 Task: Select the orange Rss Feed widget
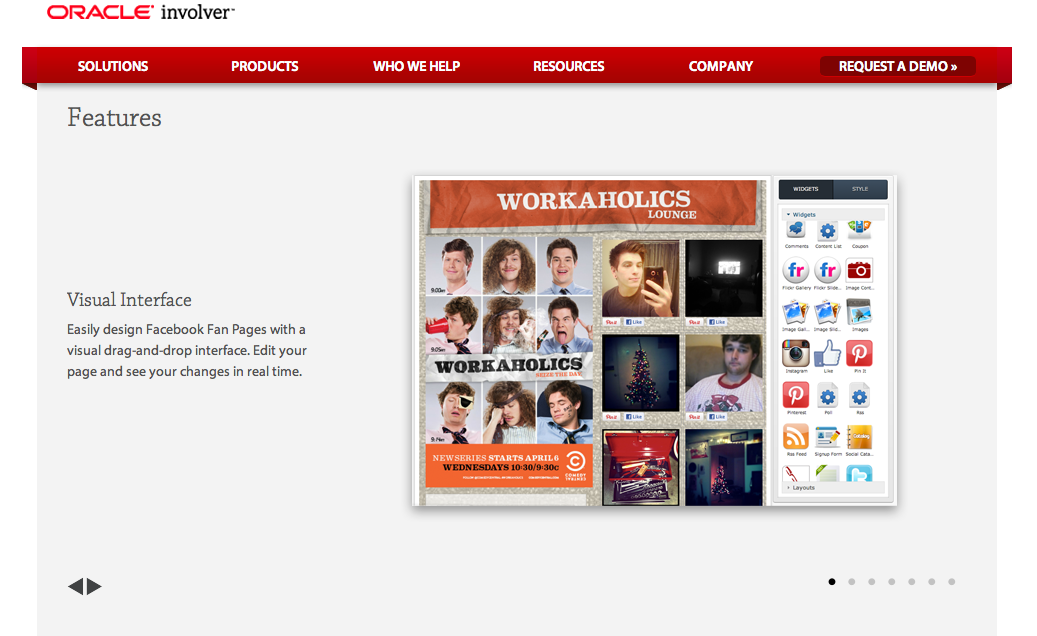coord(796,437)
